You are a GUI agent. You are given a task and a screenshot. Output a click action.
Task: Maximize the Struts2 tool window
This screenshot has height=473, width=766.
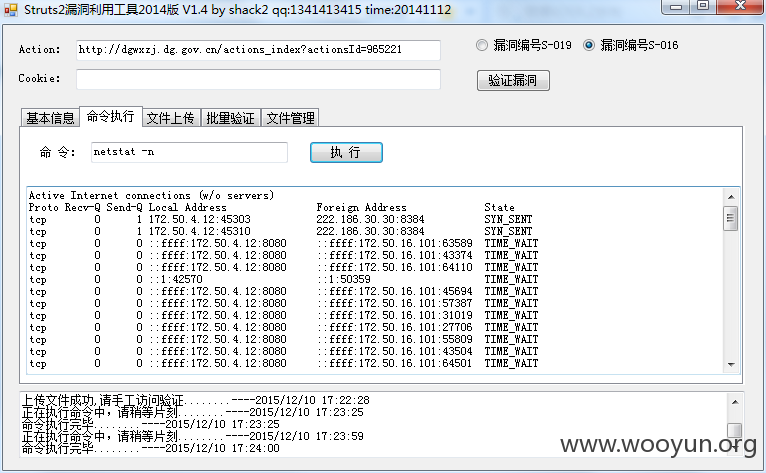[703, 6]
